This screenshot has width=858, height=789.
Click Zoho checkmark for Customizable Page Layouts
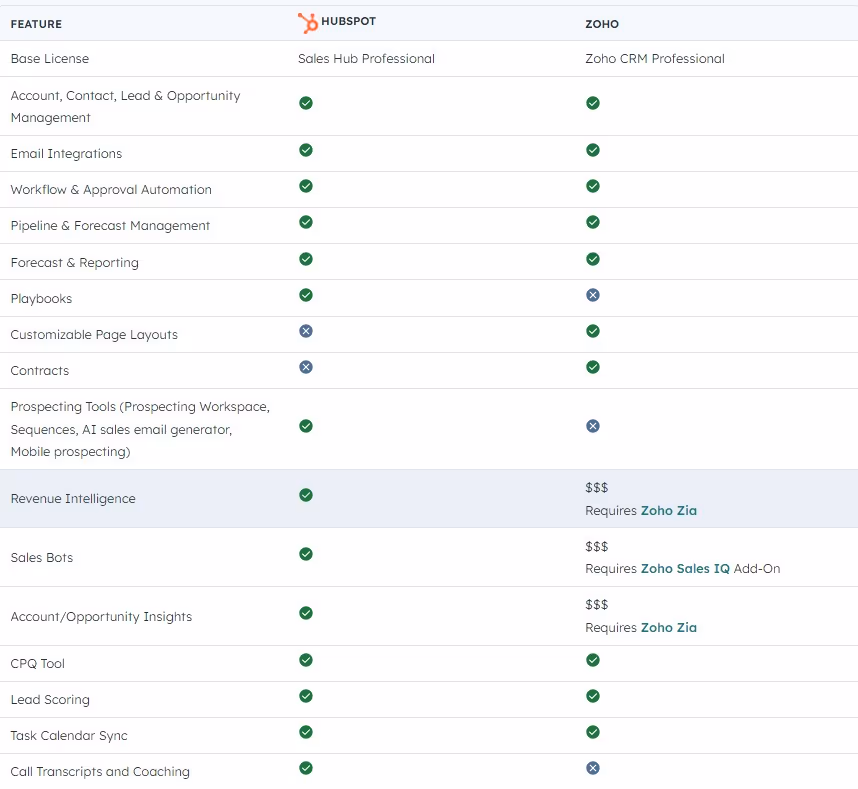pyautogui.click(x=593, y=331)
